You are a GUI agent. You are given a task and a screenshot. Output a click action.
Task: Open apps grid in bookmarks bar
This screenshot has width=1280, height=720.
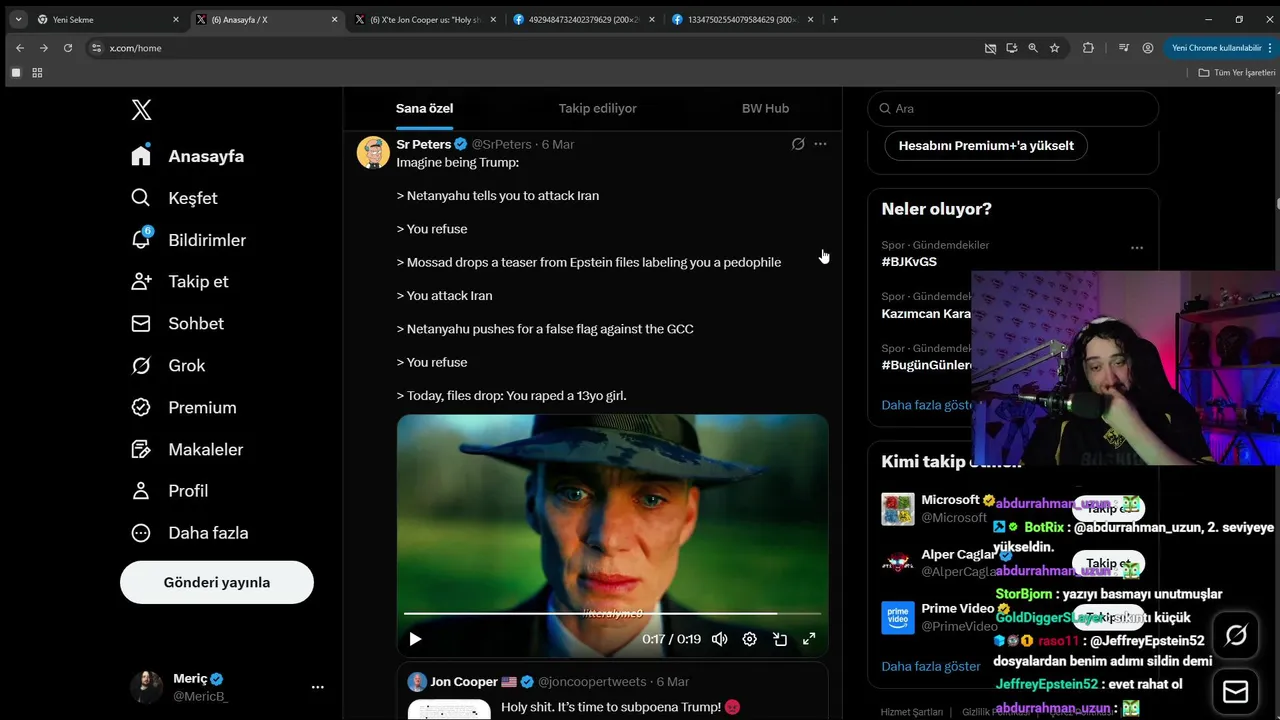[37, 72]
